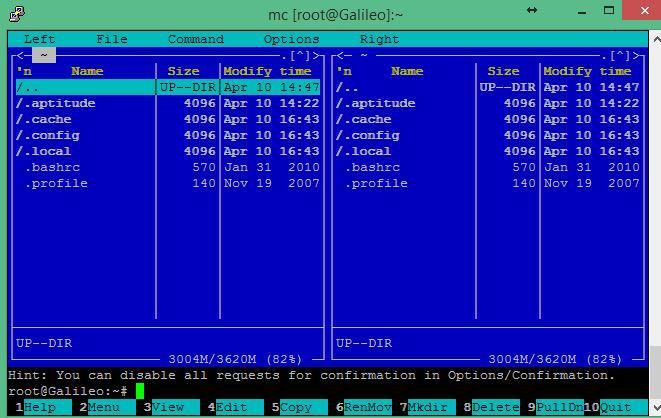Image resolution: width=661 pixels, height=418 pixels.
Task: Click .profile date Nov 19 2007 left panel
Action: [271, 183]
